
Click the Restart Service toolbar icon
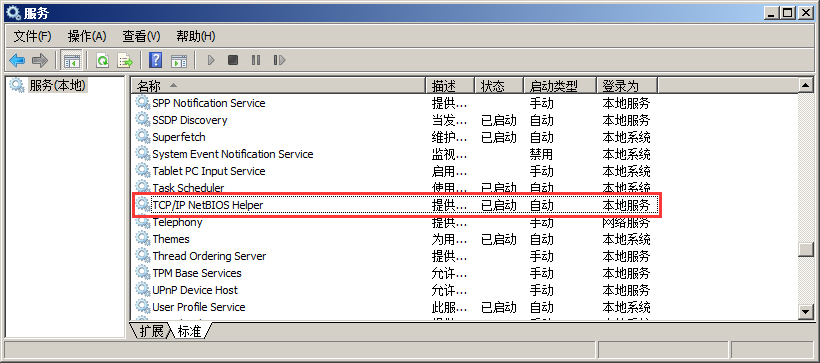click(x=279, y=60)
